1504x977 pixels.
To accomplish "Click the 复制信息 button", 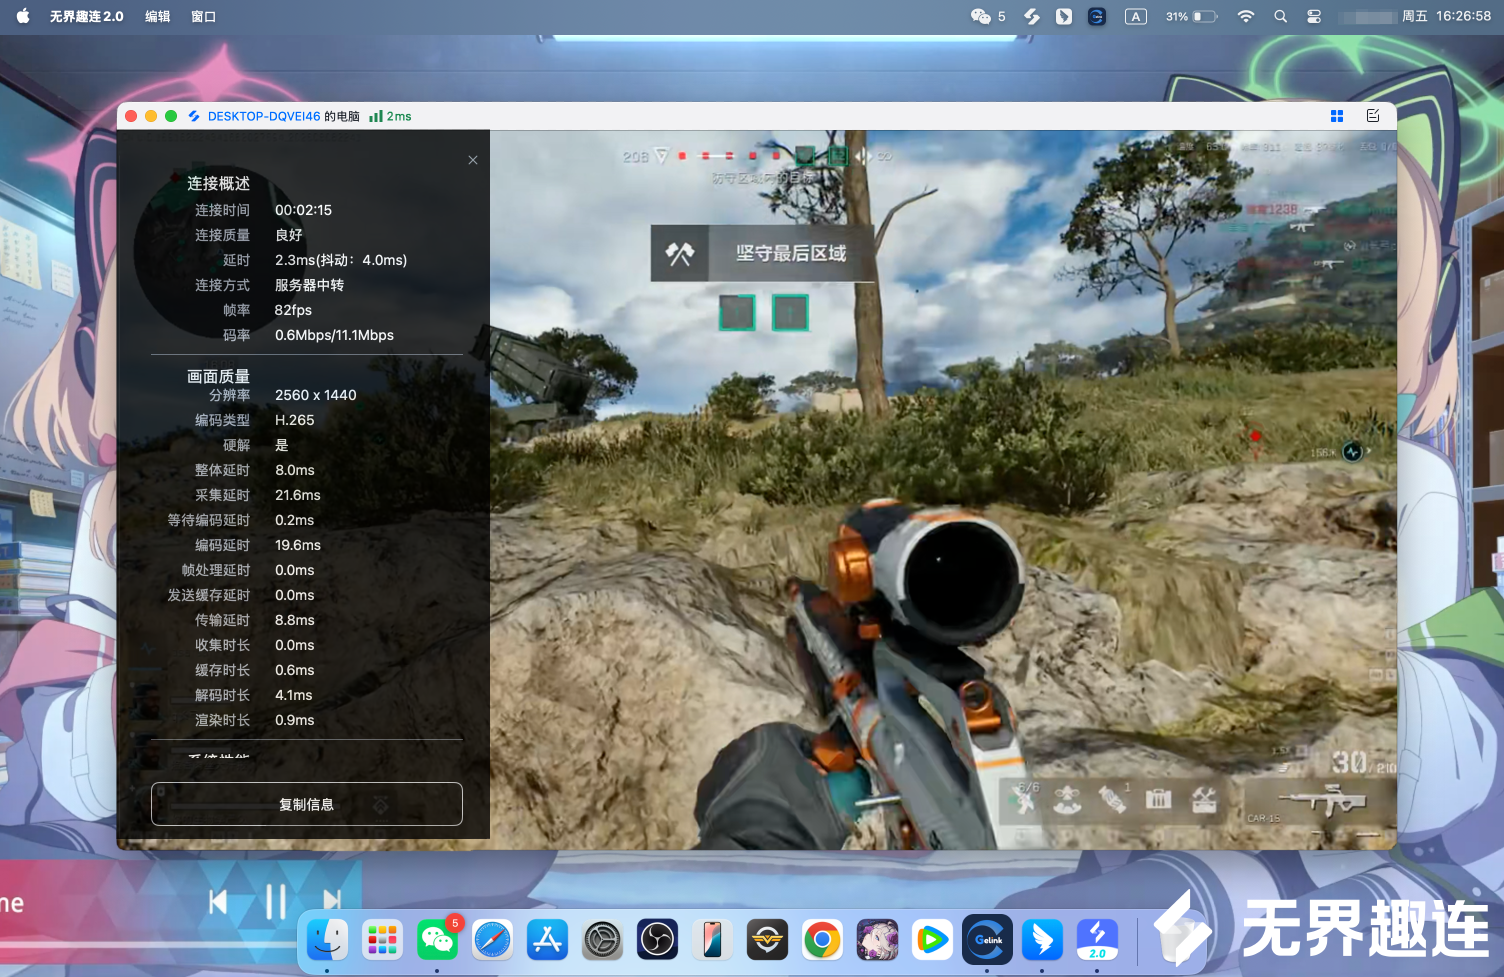I will pos(307,804).
